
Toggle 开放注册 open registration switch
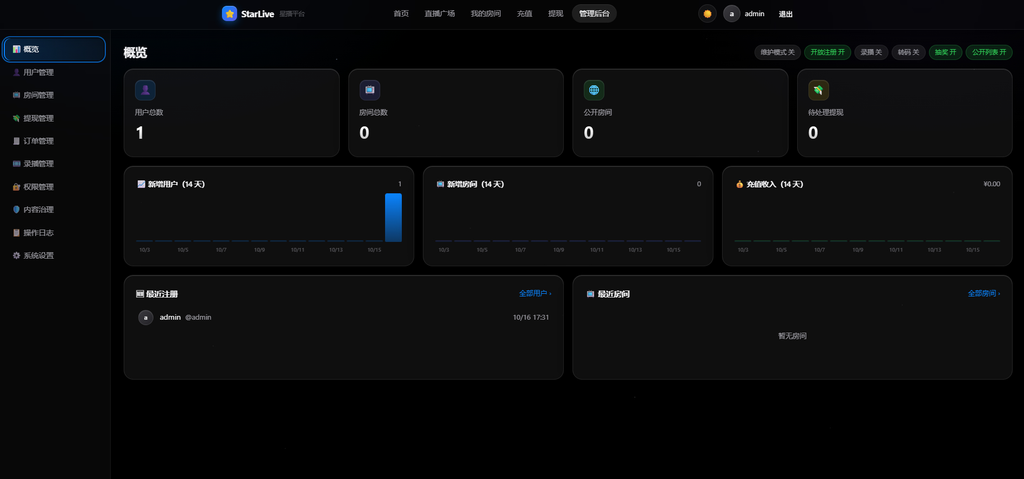click(827, 52)
